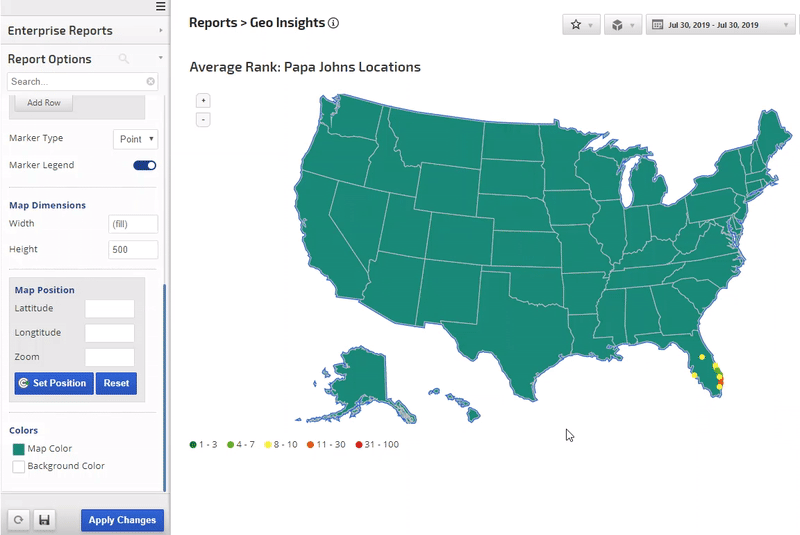Toggle the Marker Legend switch
Screen dimensions: 800x535
(x=145, y=166)
